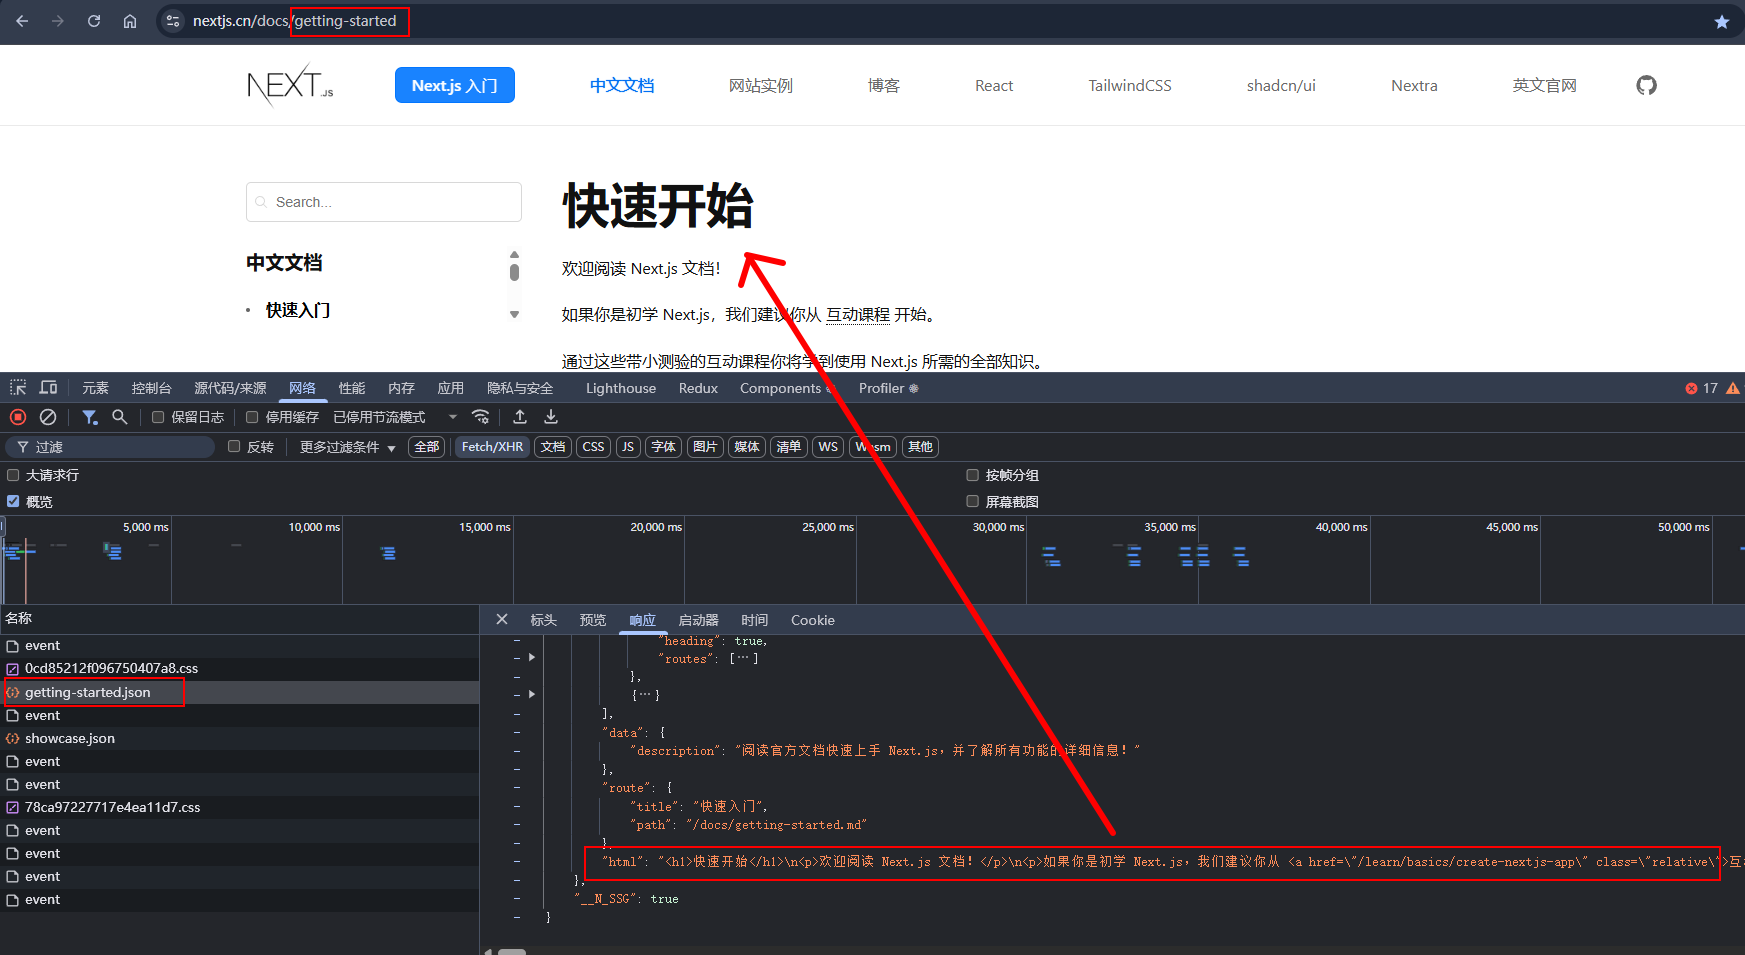Select the 0cd85212f096750407a8.css request
This screenshot has width=1745, height=955.
[x=239, y=668]
